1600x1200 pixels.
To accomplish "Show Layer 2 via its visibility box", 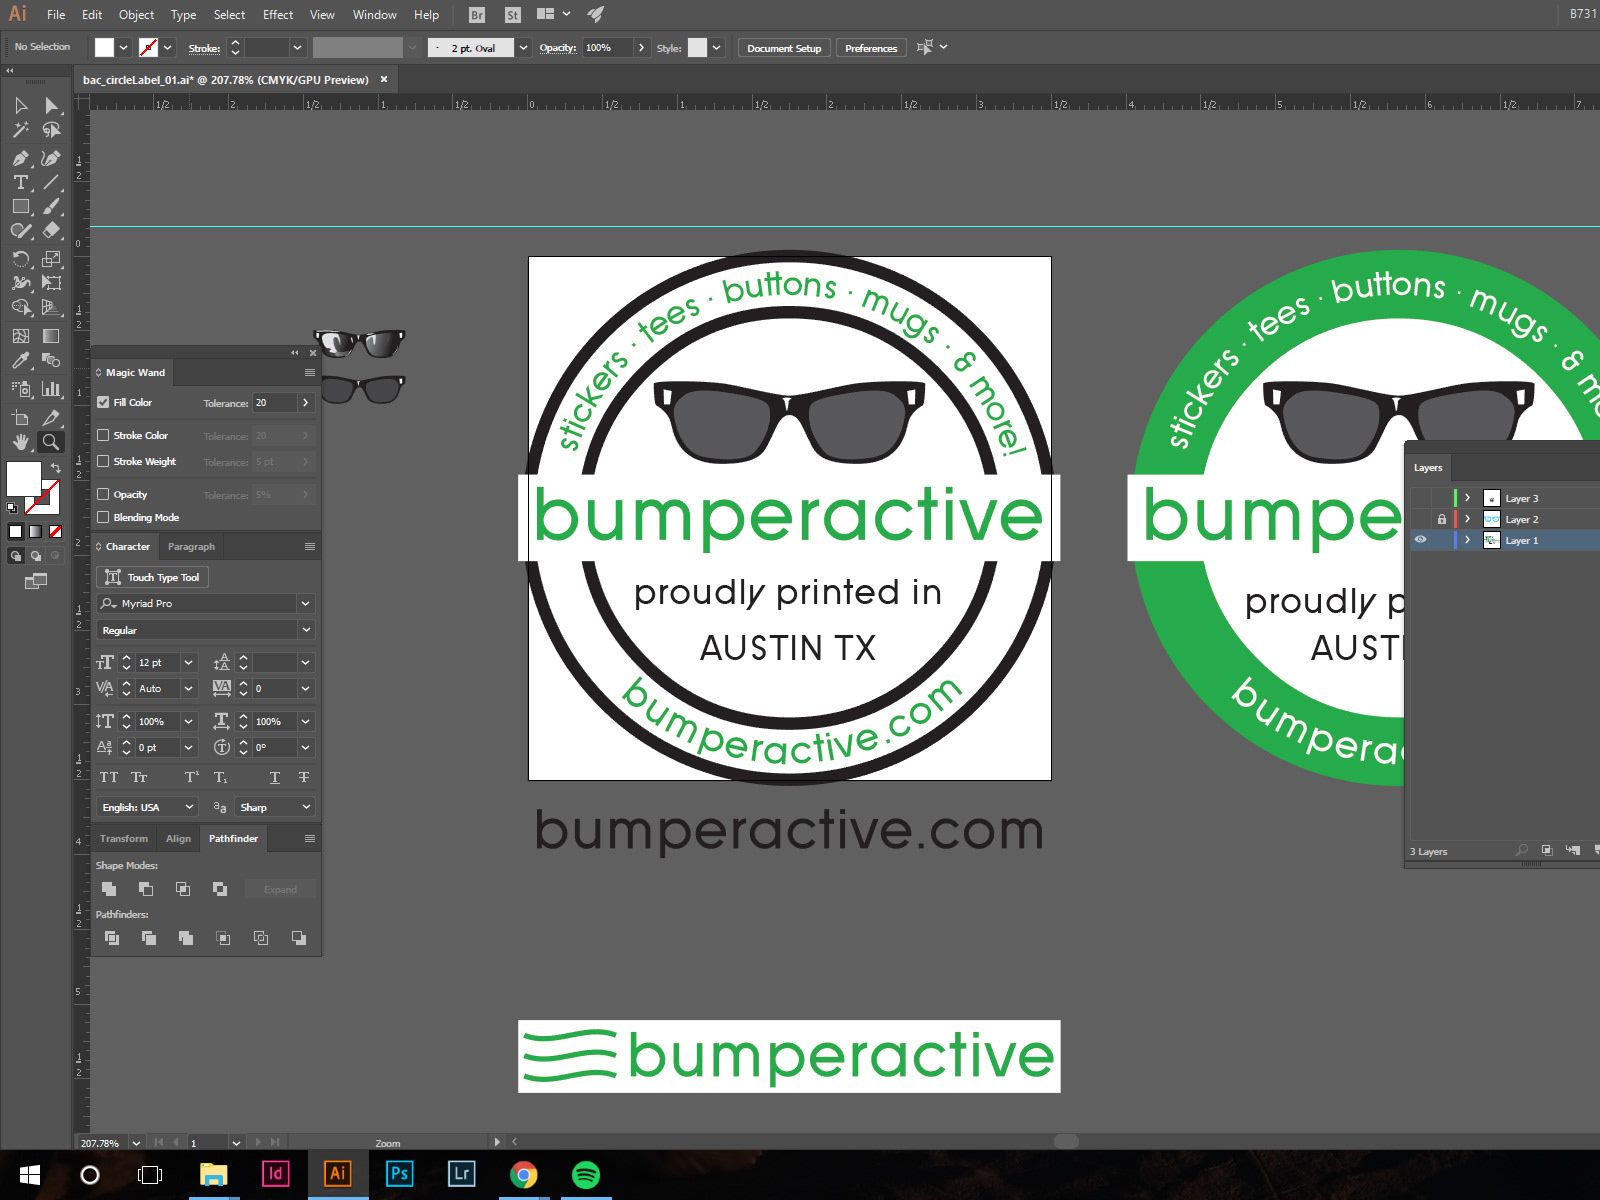I will coord(1420,519).
